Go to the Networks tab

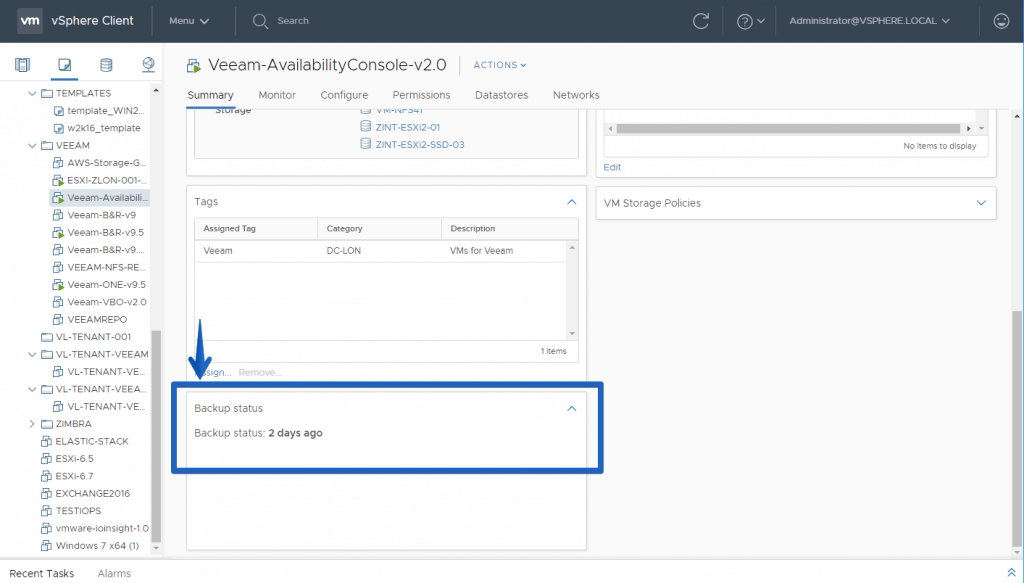[x=576, y=95]
